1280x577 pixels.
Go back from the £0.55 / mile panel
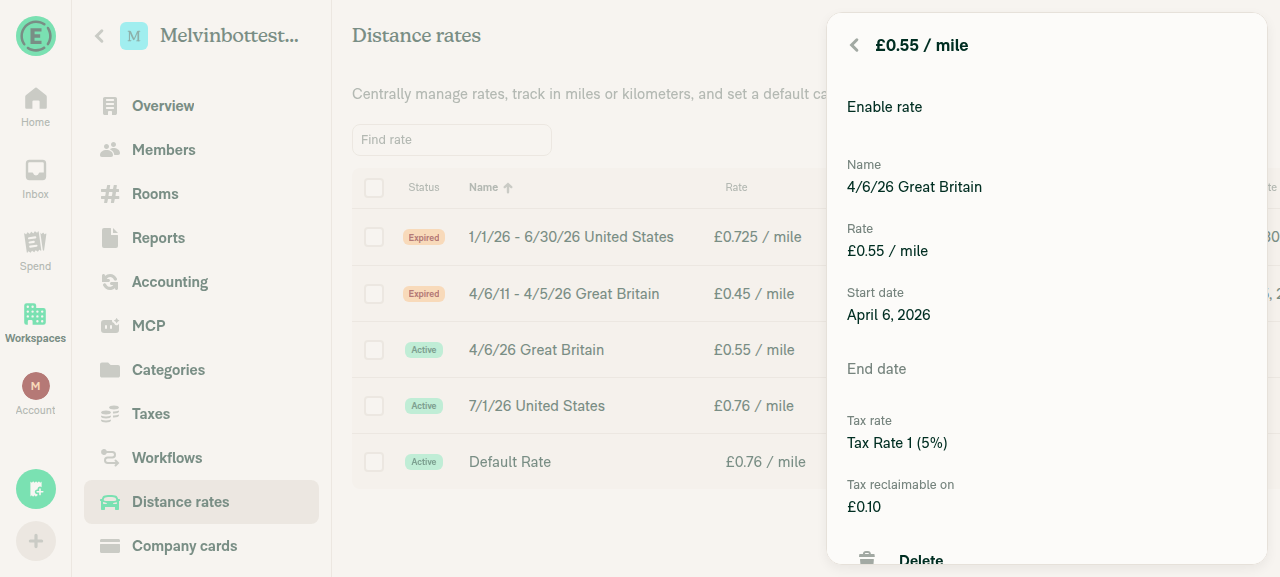854,45
